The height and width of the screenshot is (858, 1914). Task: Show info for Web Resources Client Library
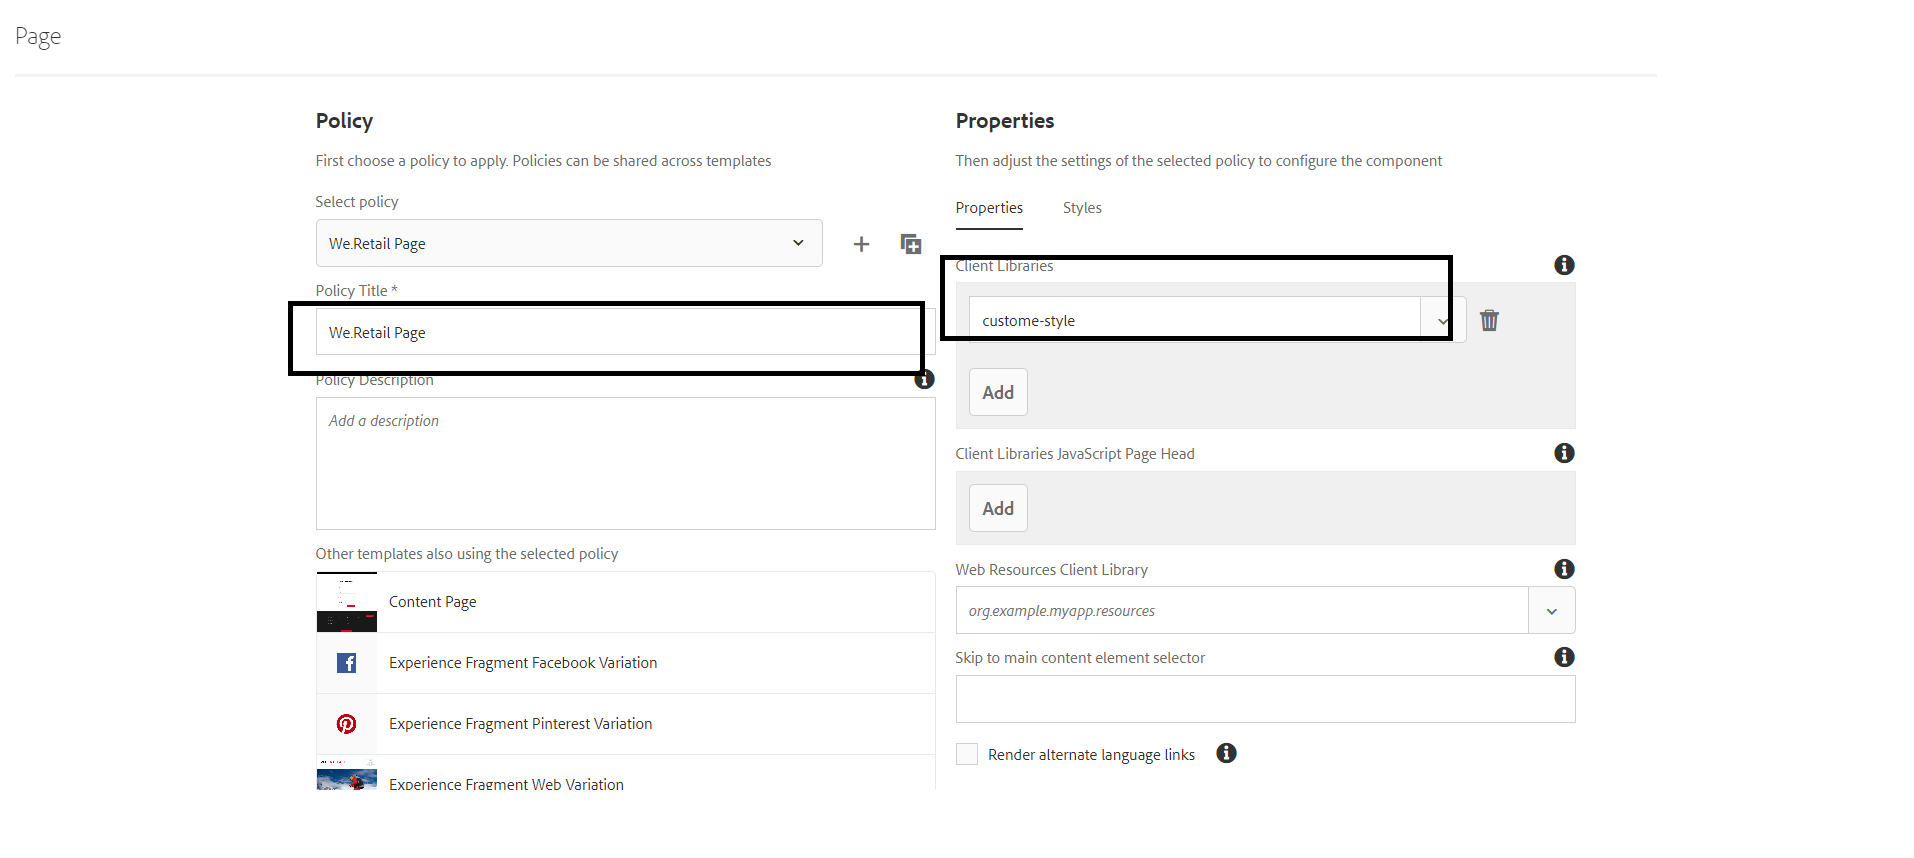[1564, 569]
